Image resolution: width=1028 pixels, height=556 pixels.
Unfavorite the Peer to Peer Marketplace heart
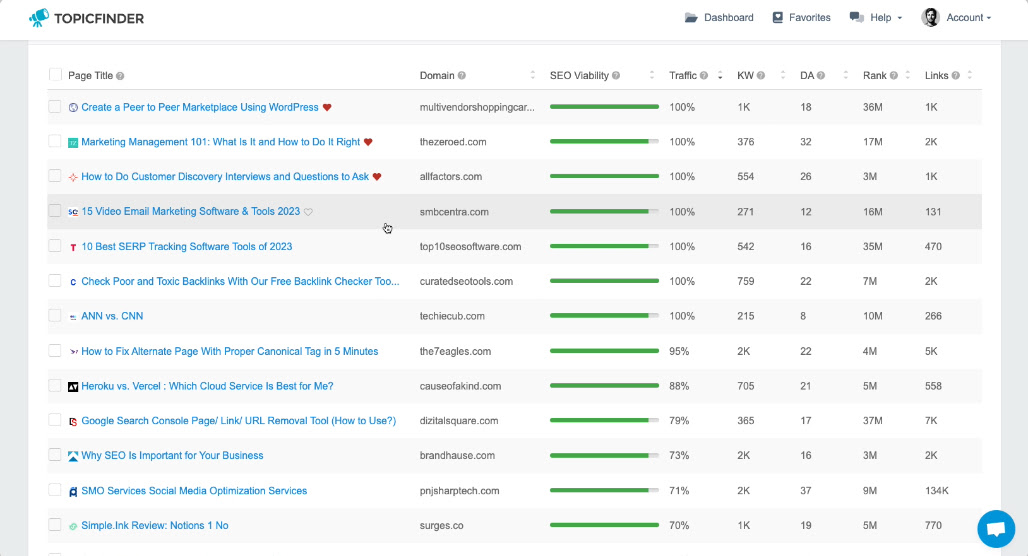point(326,108)
